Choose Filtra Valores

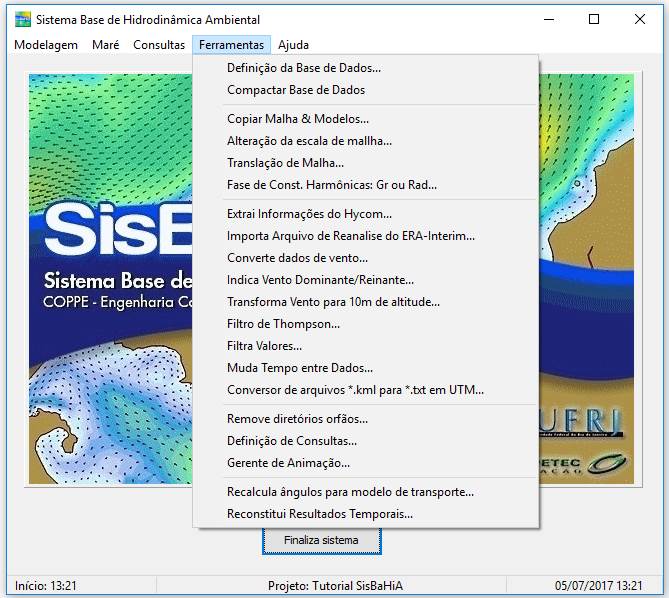point(366,346)
